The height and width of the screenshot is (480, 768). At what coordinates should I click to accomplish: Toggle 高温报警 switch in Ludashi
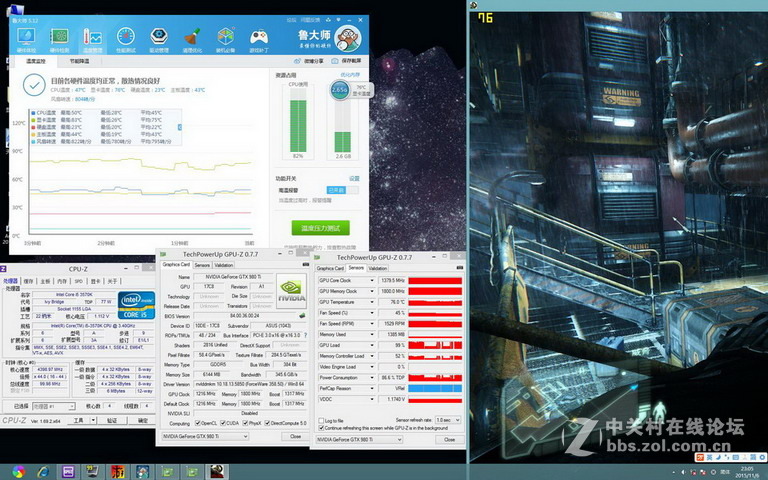[x=342, y=190]
